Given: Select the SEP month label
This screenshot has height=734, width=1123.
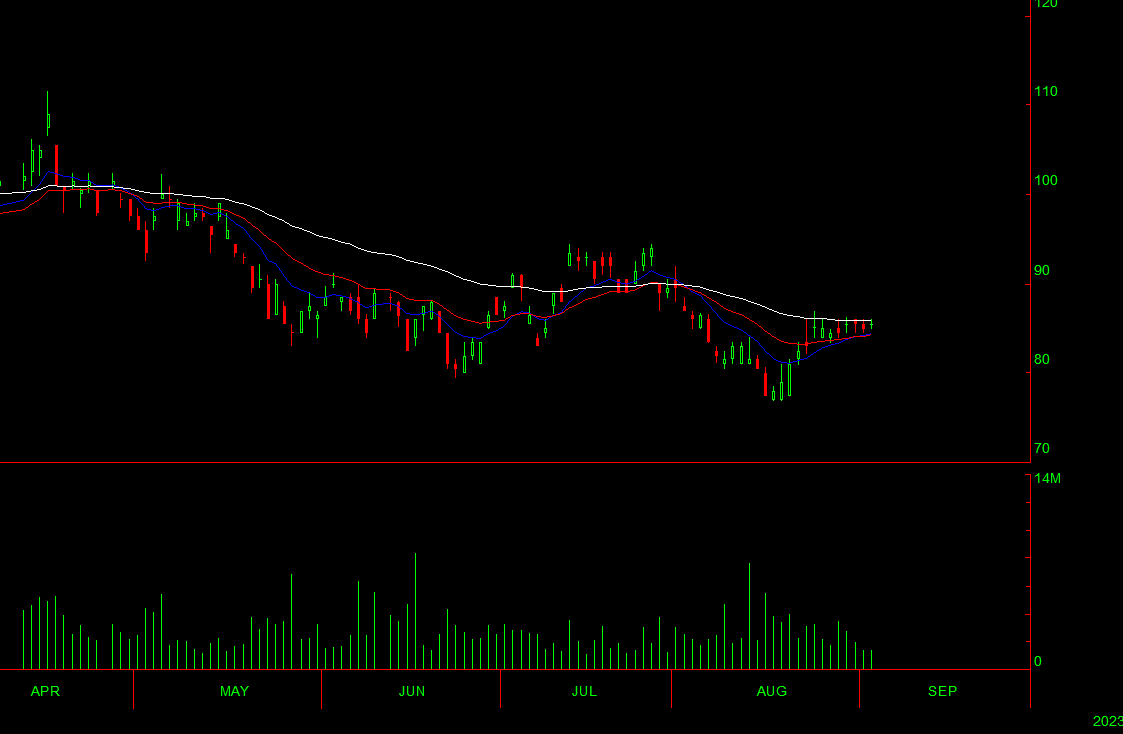Looking at the screenshot, I should click(943, 691).
